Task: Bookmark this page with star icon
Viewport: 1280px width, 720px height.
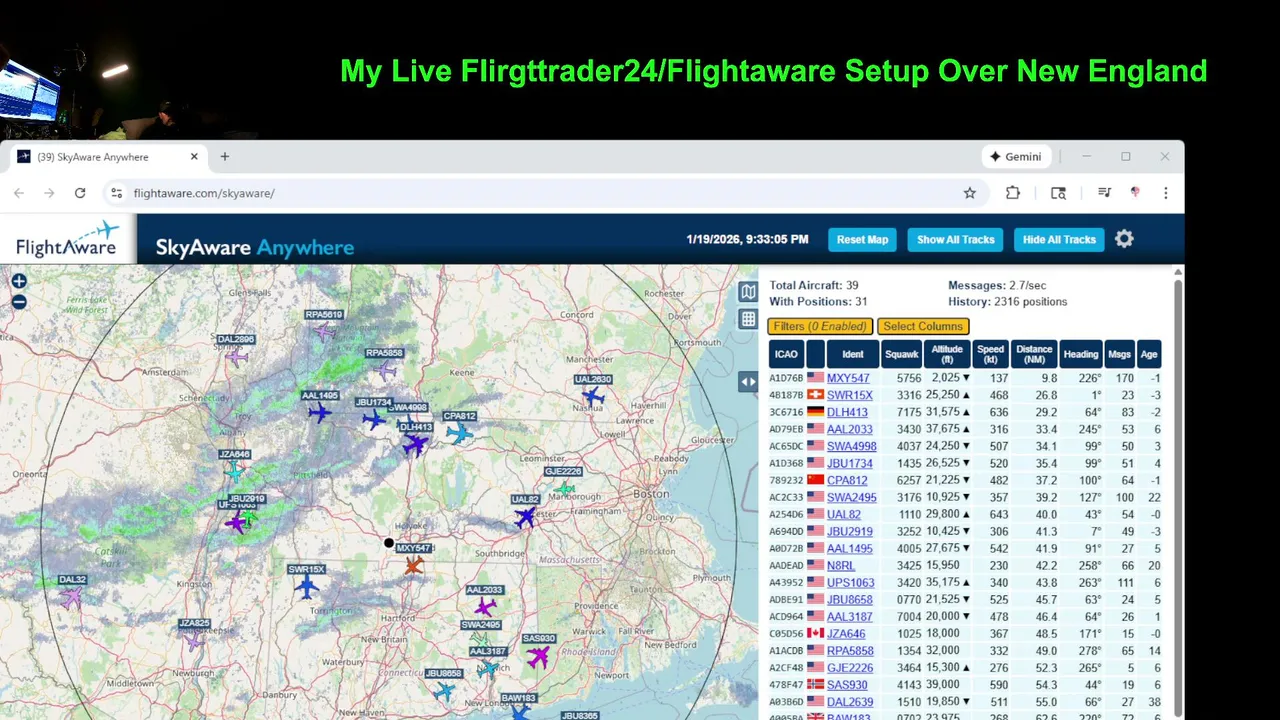Action: point(969,193)
